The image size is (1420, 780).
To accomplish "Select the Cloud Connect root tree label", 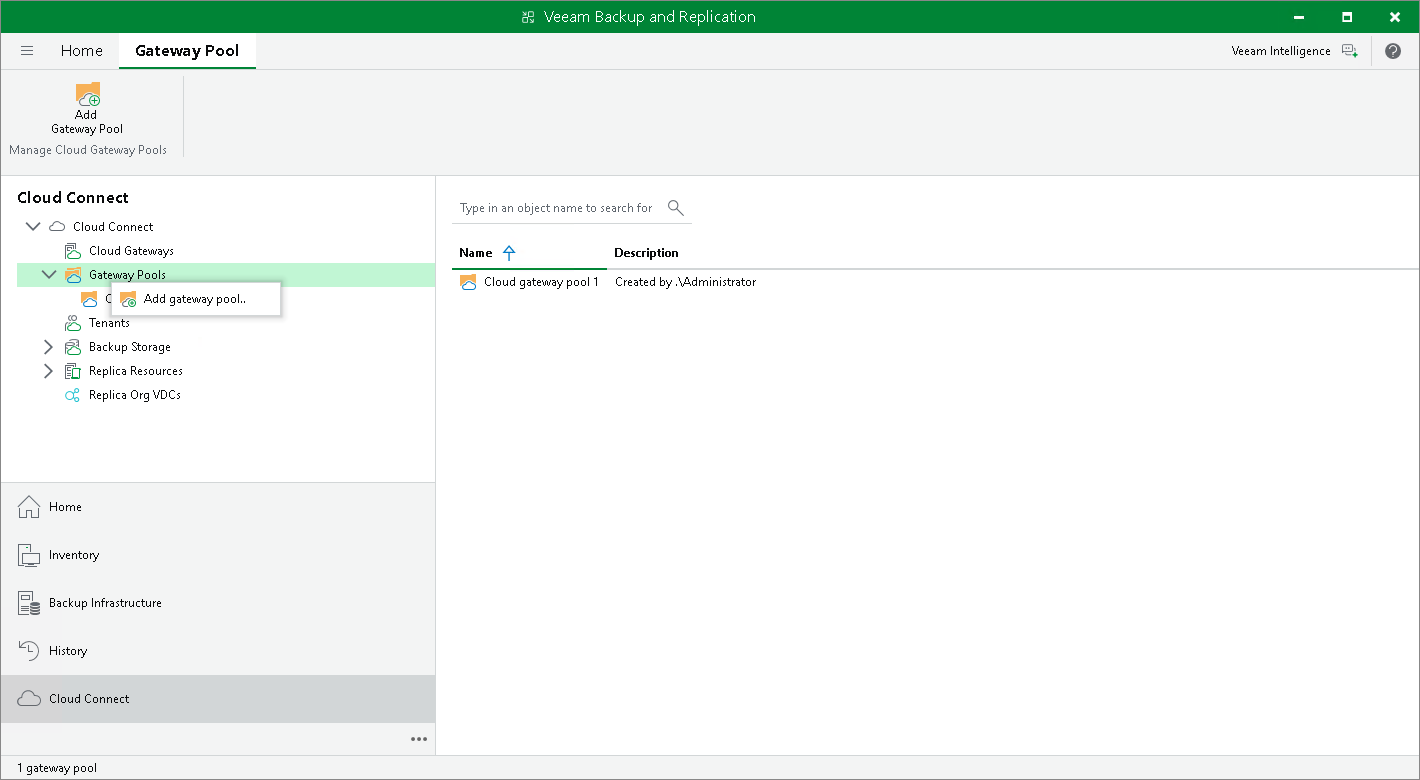I will point(113,227).
